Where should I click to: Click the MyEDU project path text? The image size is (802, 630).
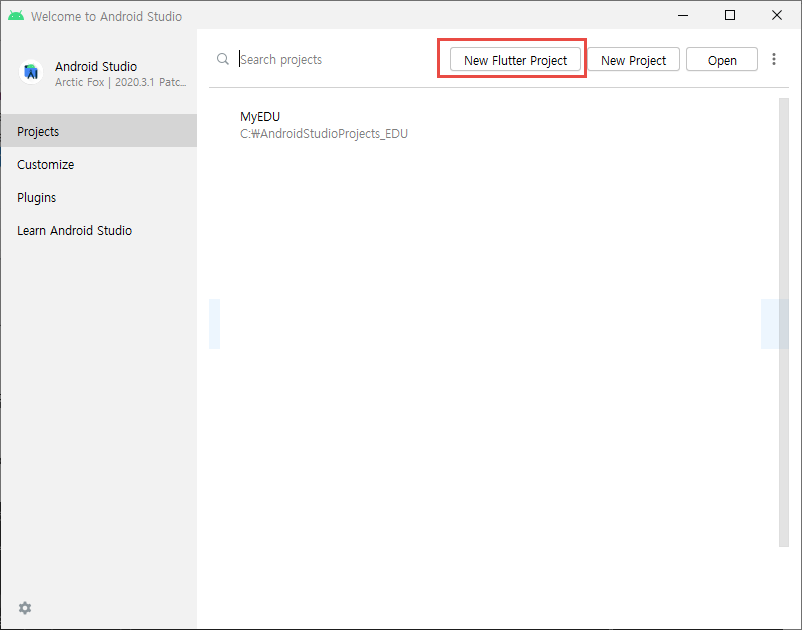324,133
